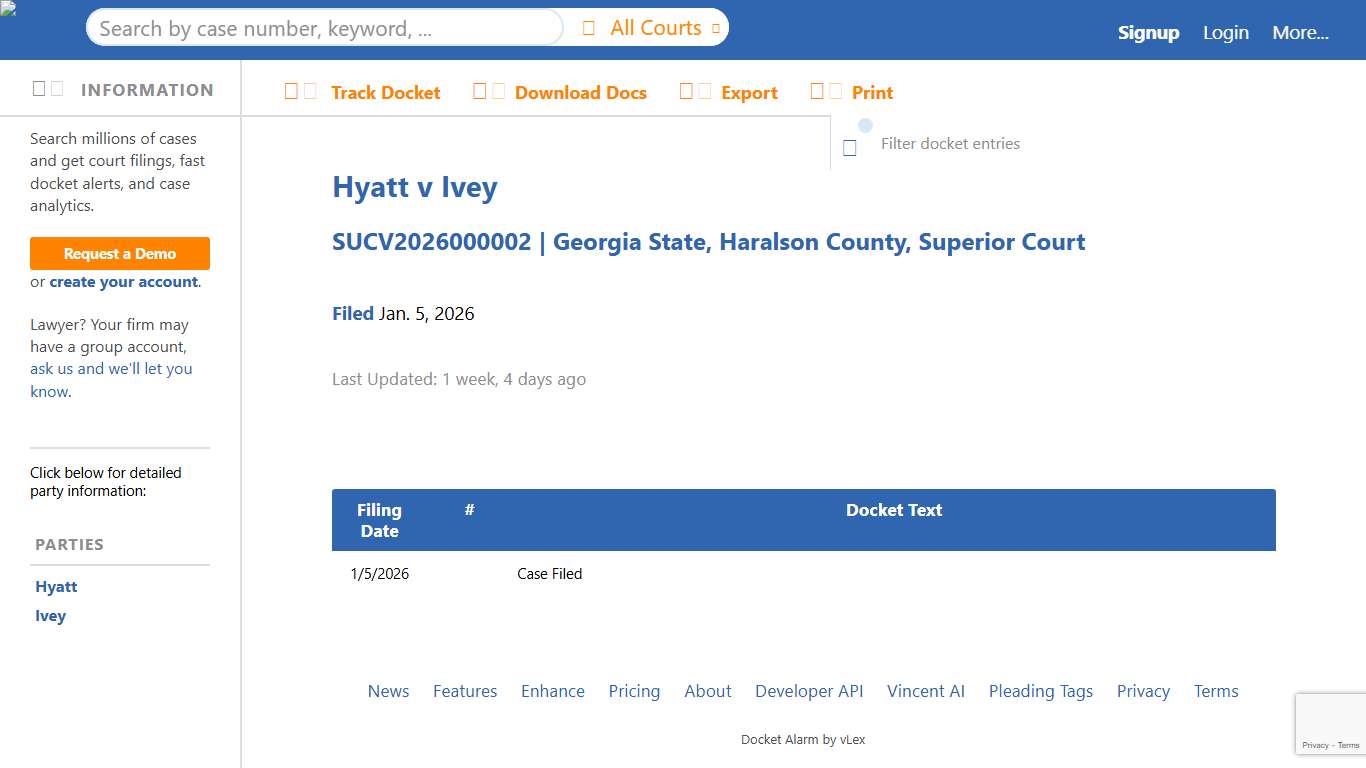Open the Vincent AI footer link
This screenshot has height=768, width=1366.
click(925, 691)
